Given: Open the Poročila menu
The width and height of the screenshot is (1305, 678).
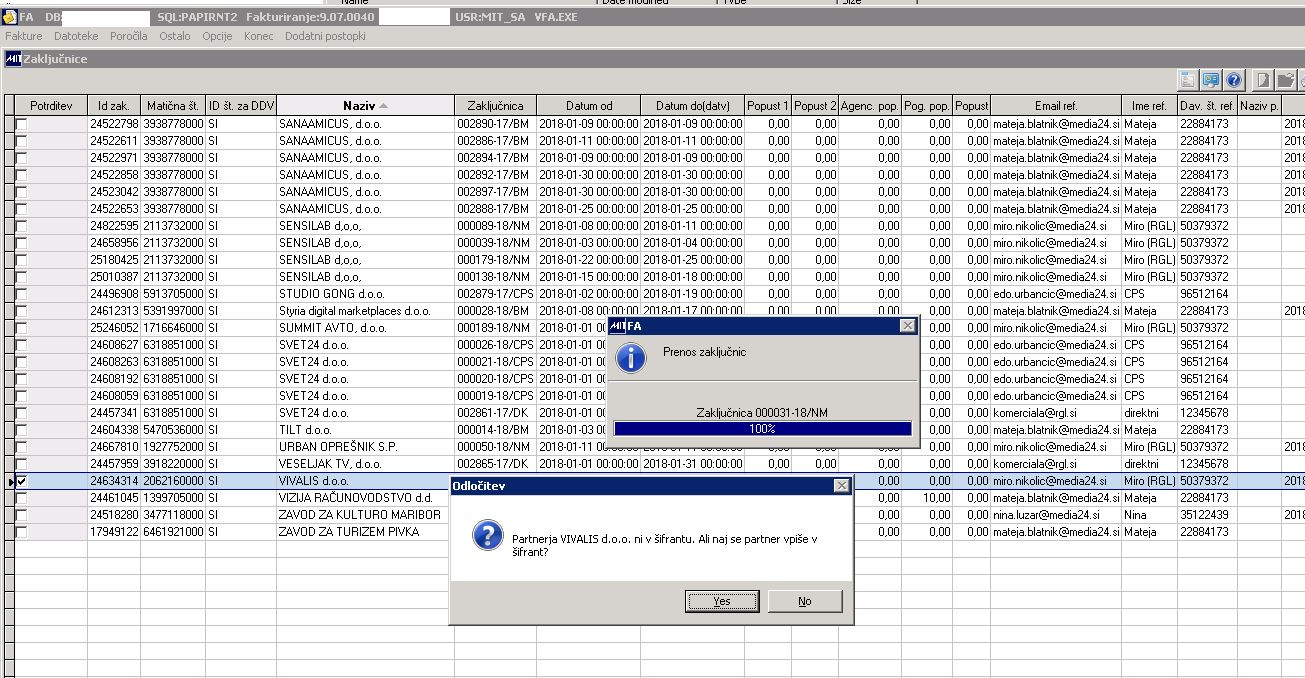Looking at the screenshot, I should [128, 36].
